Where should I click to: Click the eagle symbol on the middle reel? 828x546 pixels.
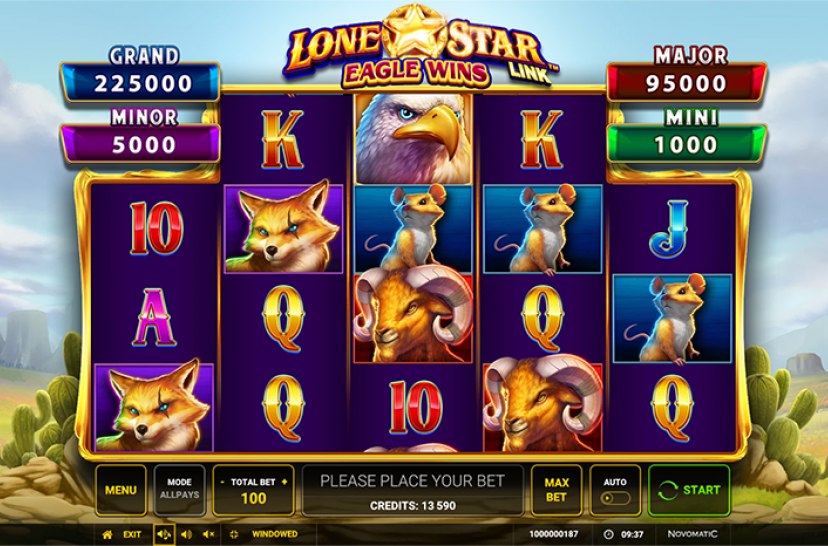pyautogui.click(x=413, y=139)
